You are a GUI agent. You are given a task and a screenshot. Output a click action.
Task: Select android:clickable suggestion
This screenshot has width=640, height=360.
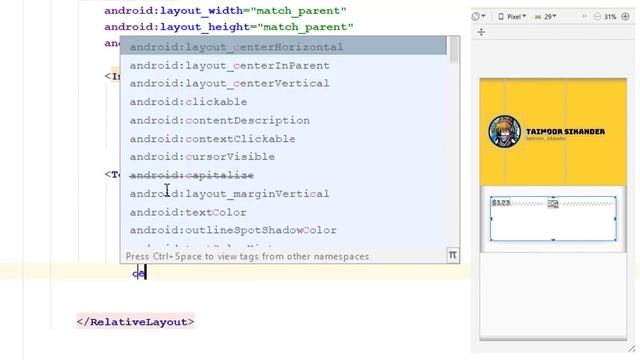[x=283, y=102]
